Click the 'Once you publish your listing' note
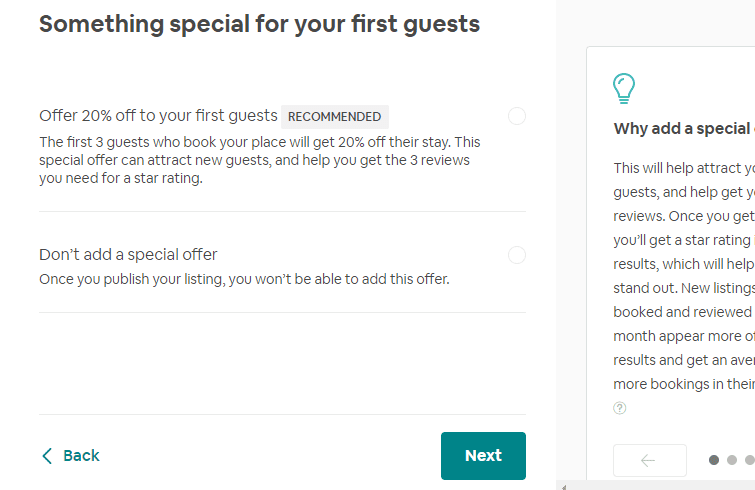The image size is (755, 490). [244, 279]
